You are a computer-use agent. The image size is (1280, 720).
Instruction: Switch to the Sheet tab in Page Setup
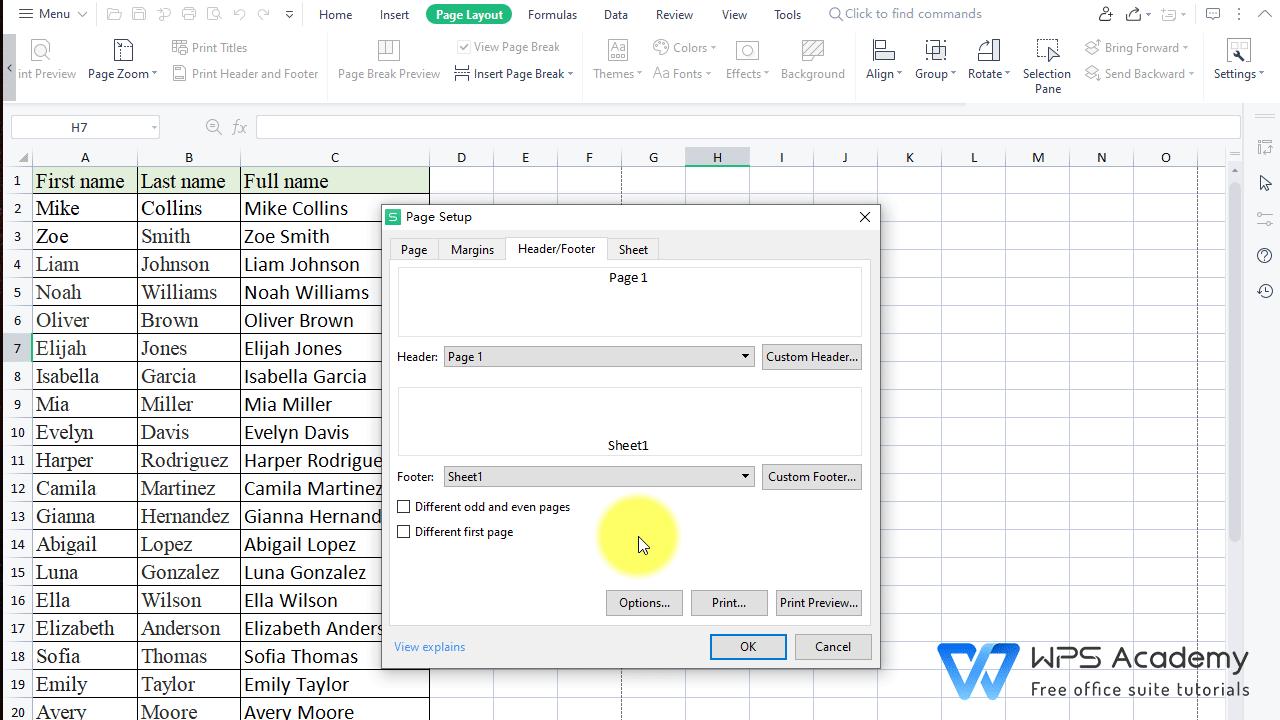[632, 249]
